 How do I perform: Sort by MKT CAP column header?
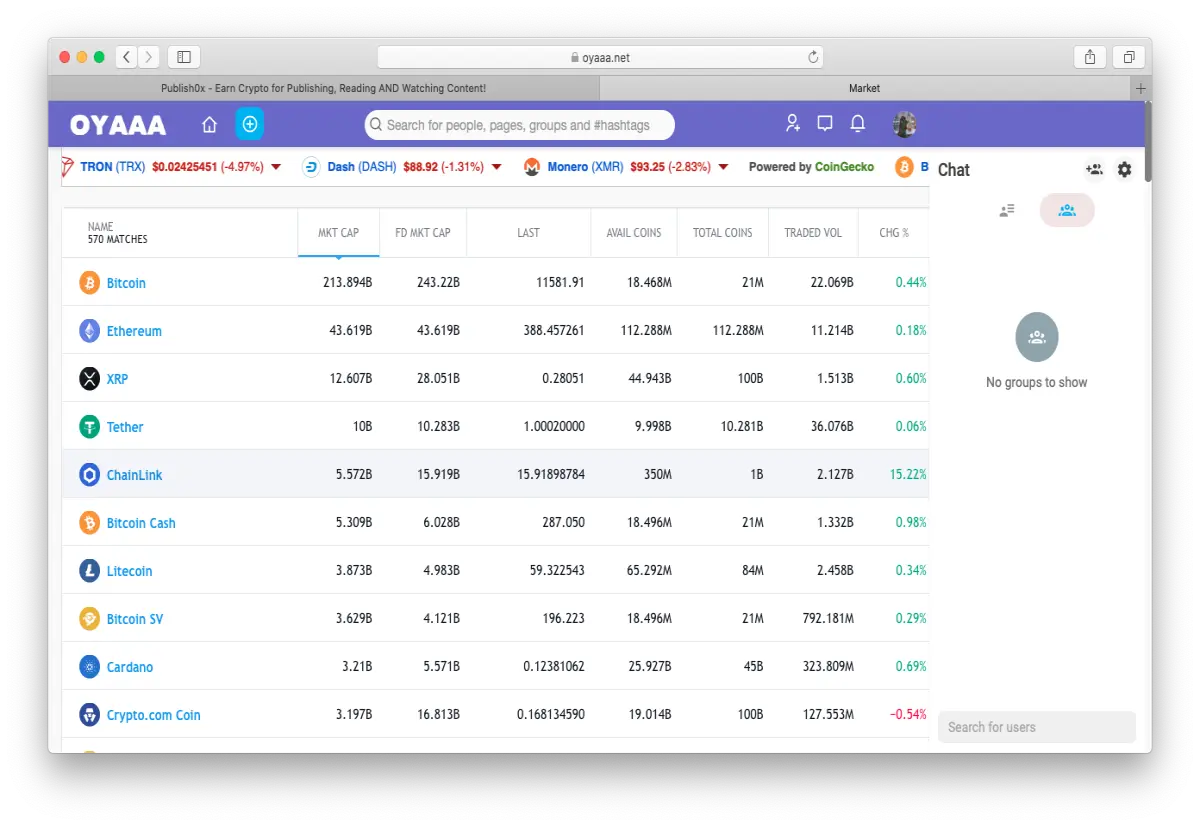coord(338,233)
